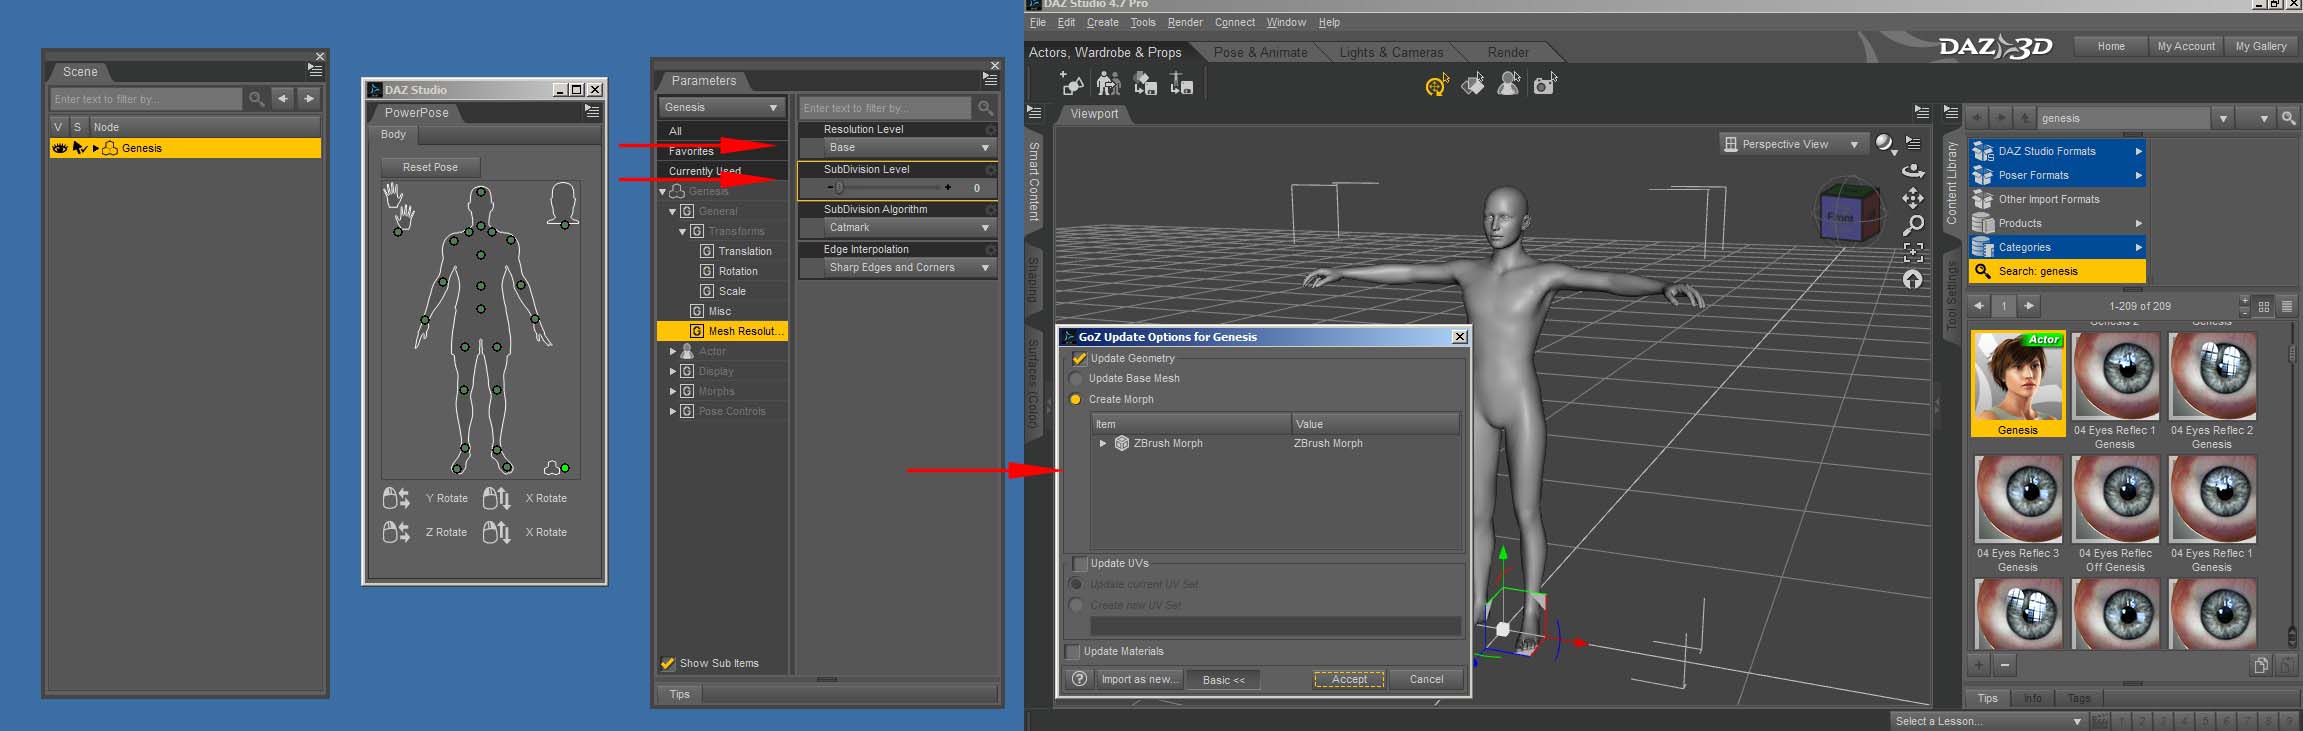Select the Universal tool in toolbar
This screenshot has height=731, width=2303.
[x=1436, y=85]
